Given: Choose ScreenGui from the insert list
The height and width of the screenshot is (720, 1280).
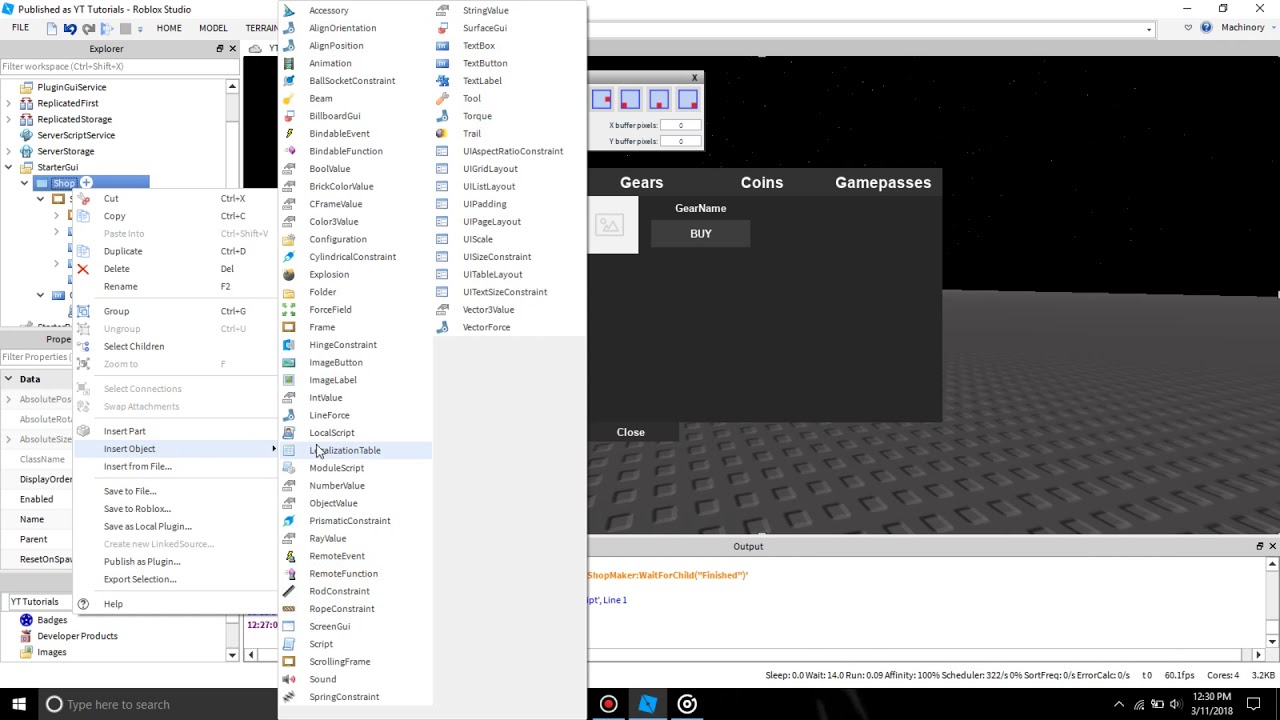Looking at the screenshot, I should tap(355, 626).
